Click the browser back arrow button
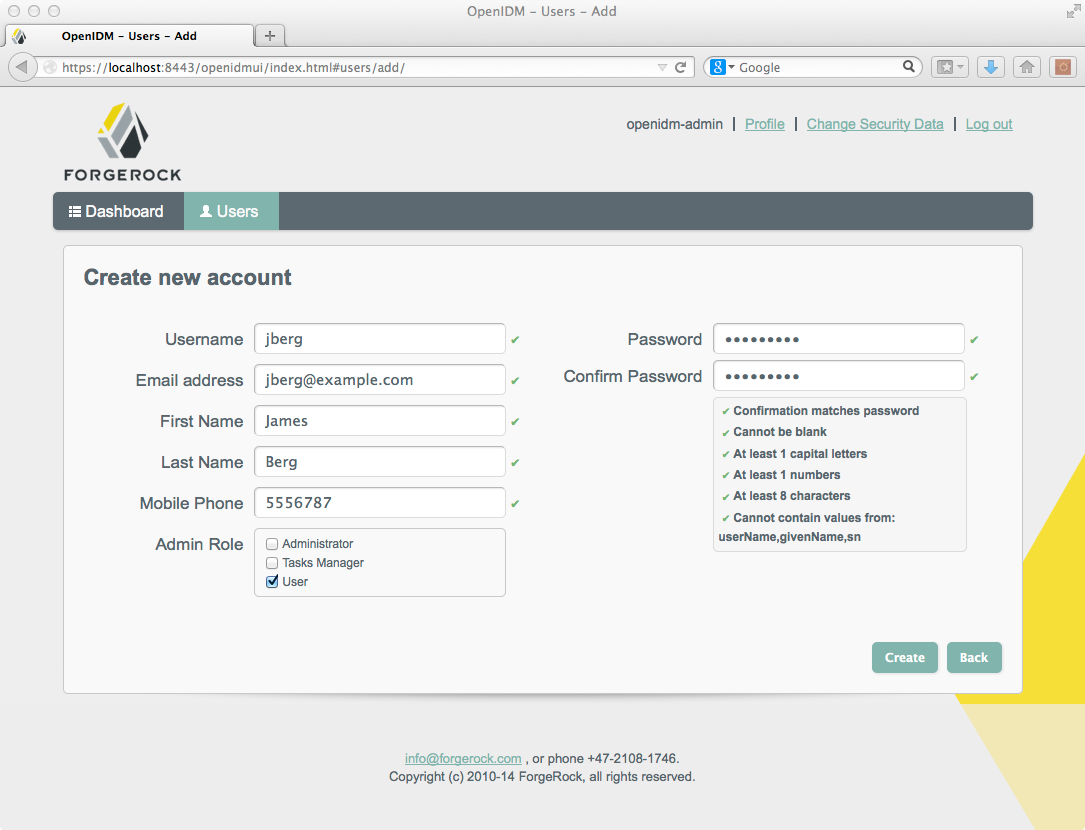The width and height of the screenshot is (1085, 830). tap(22, 67)
